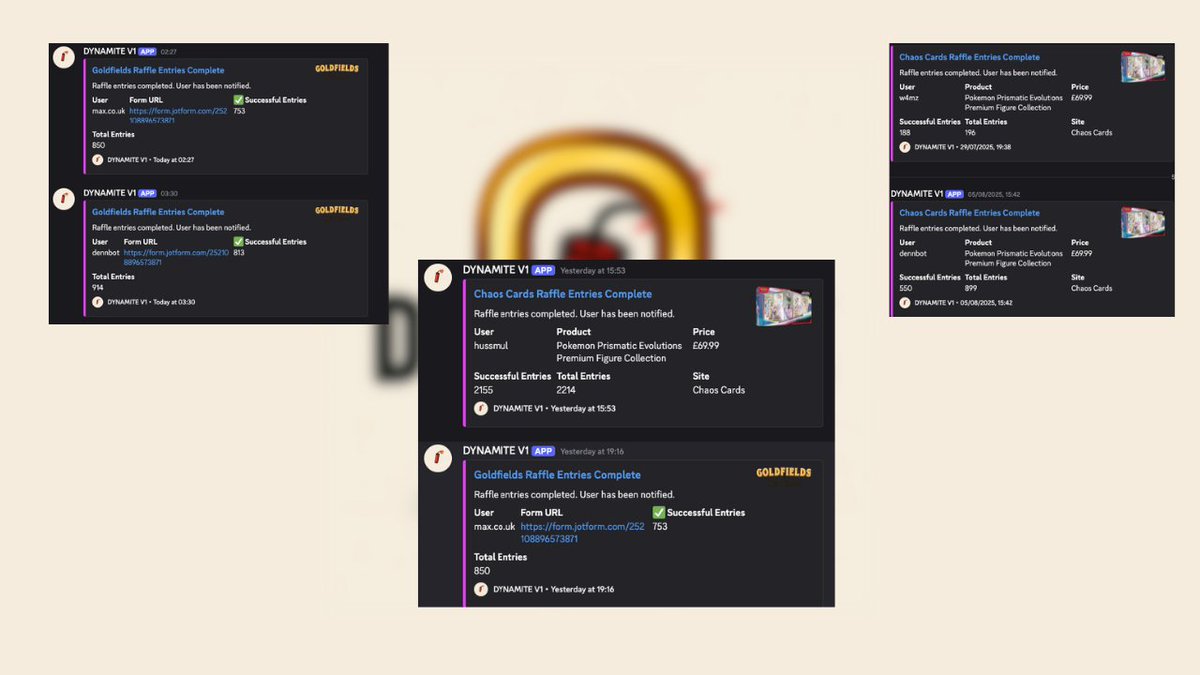Click the APP badge next to Yesterday at 15:53
Screen dimensions: 1200x675
543,270
